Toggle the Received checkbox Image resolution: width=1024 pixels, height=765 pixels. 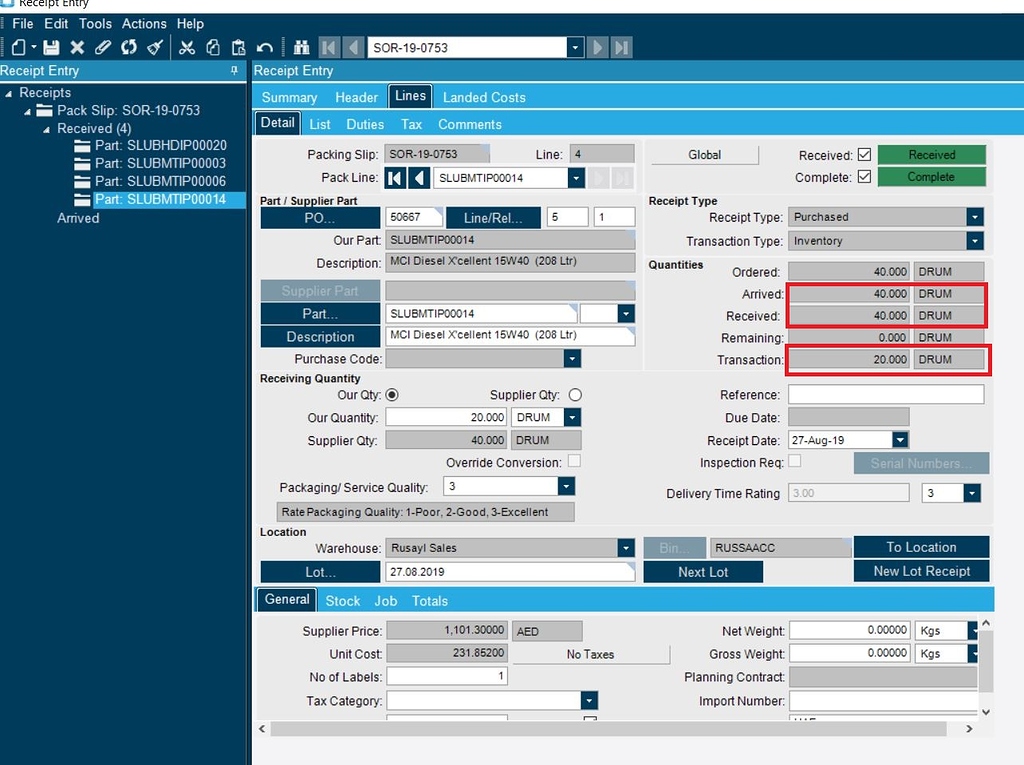coord(866,154)
